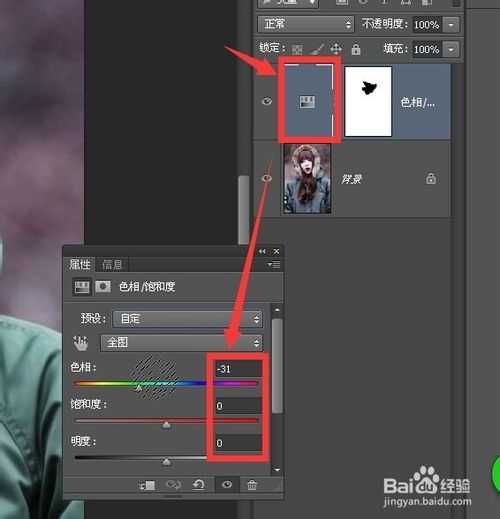
Task: Open the opacity slider dropdown arrow
Action: click(451, 25)
